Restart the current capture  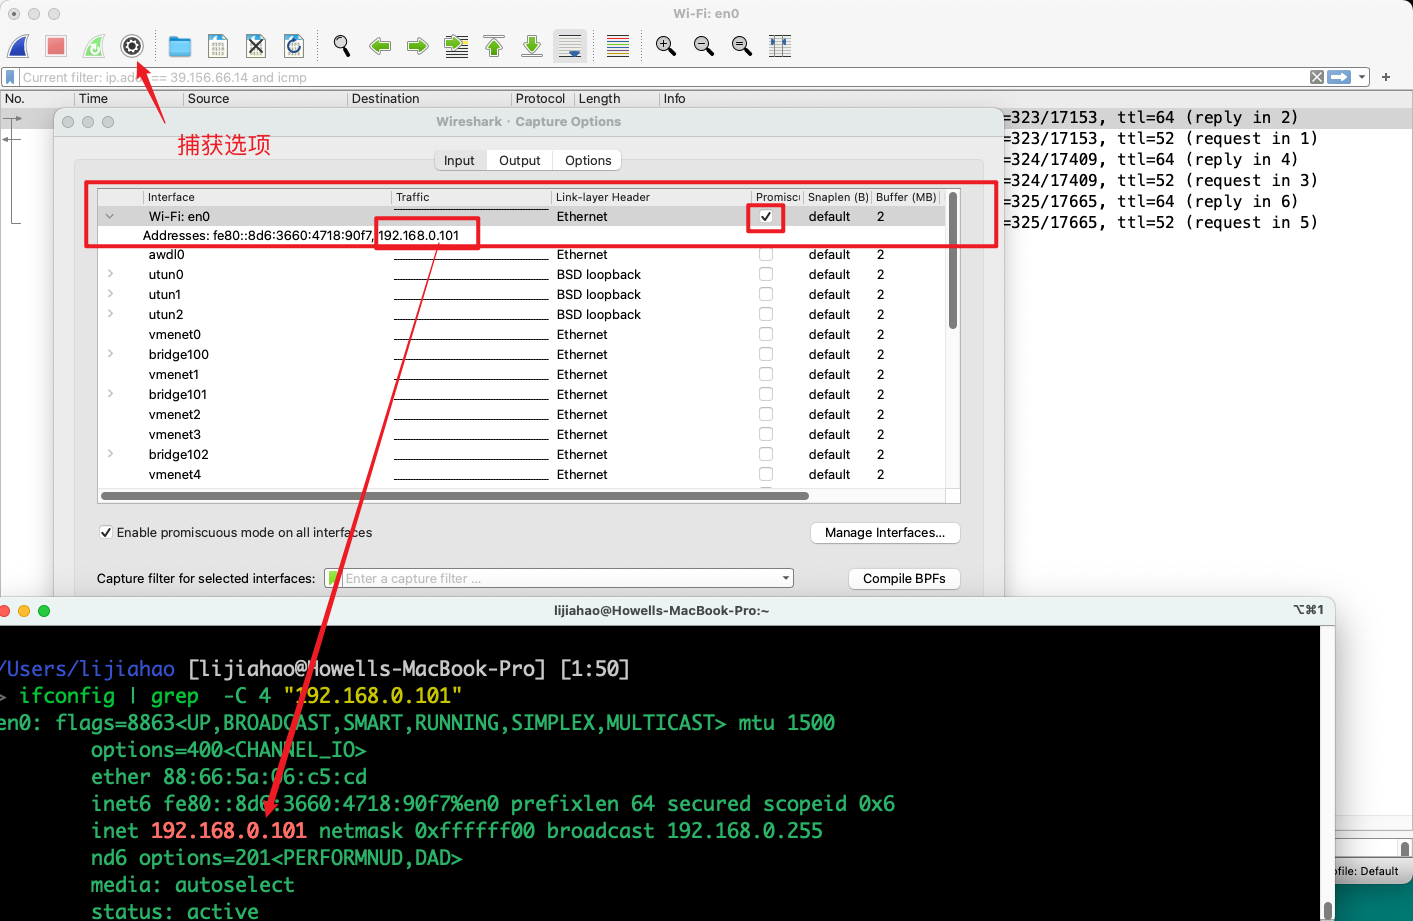94,46
